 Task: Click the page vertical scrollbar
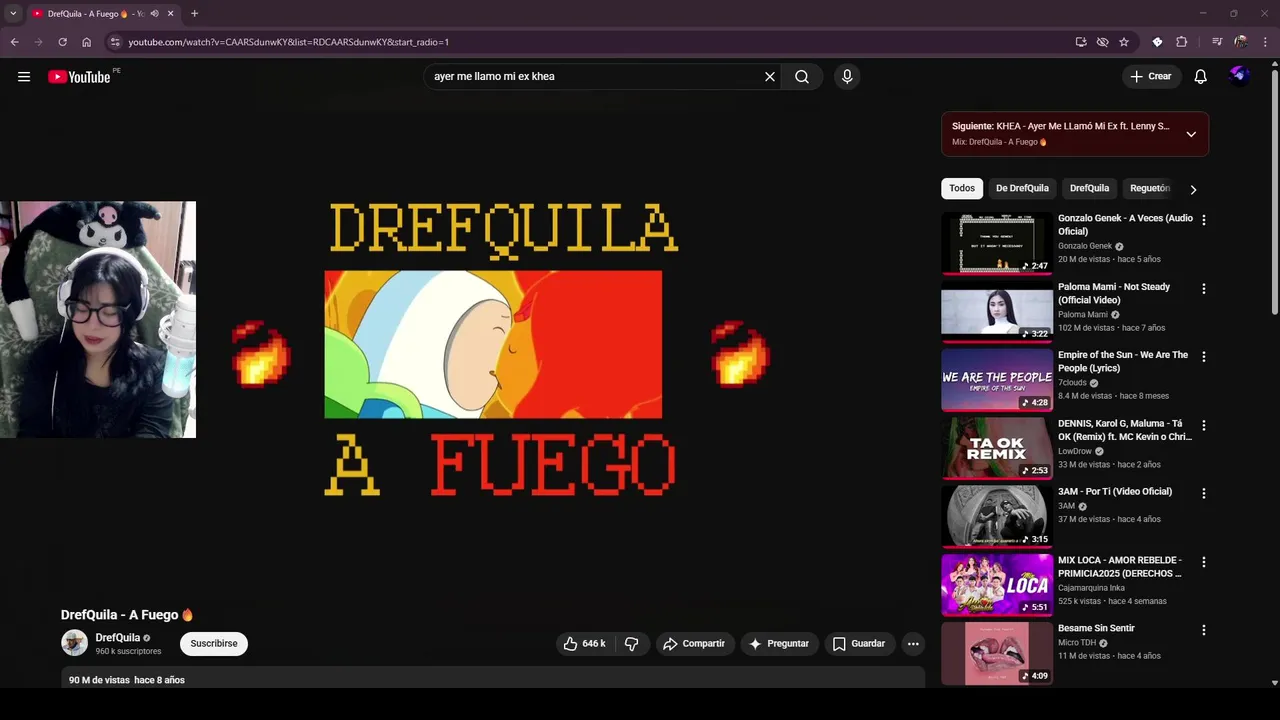(1274, 190)
